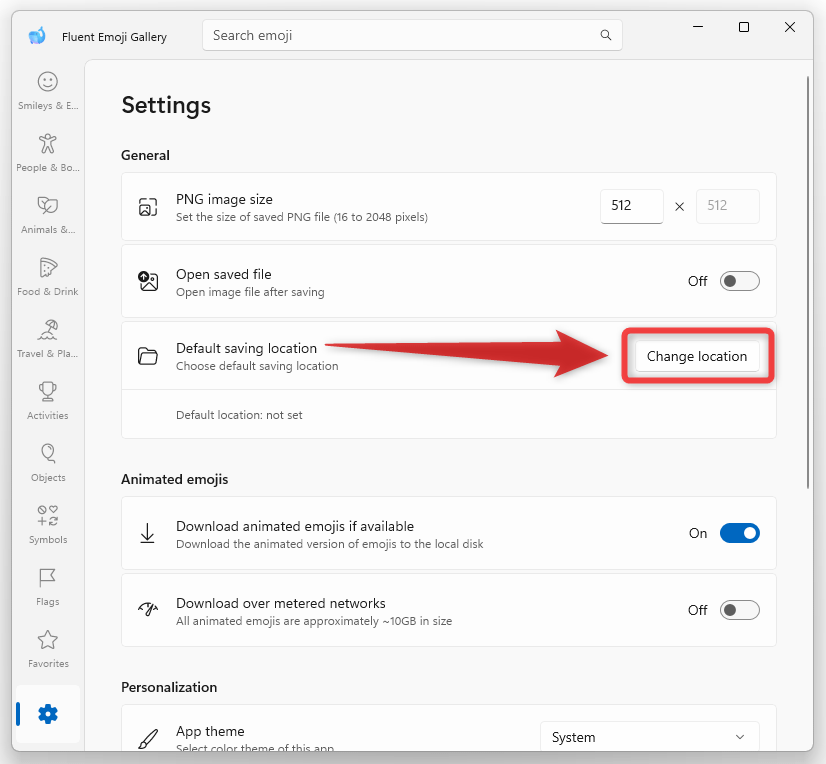Open the Animals & Nature category
The width and height of the screenshot is (826, 764).
click(47, 215)
